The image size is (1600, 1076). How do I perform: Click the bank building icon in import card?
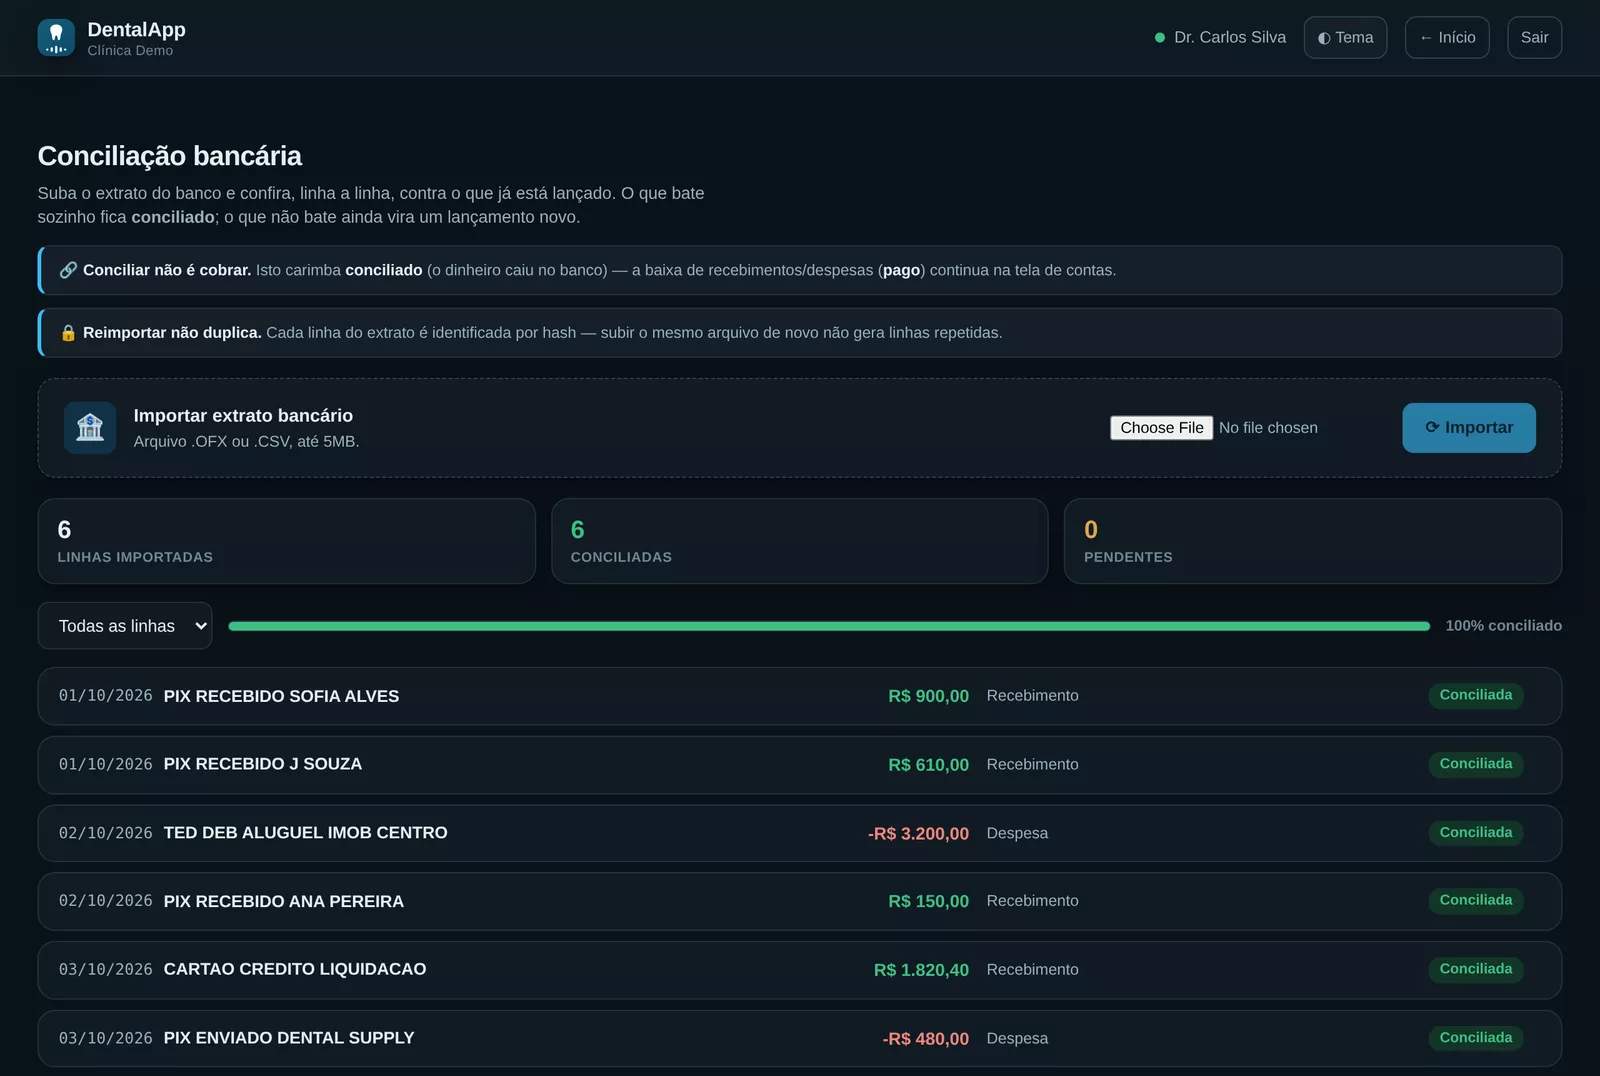click(x=90, y=428)
